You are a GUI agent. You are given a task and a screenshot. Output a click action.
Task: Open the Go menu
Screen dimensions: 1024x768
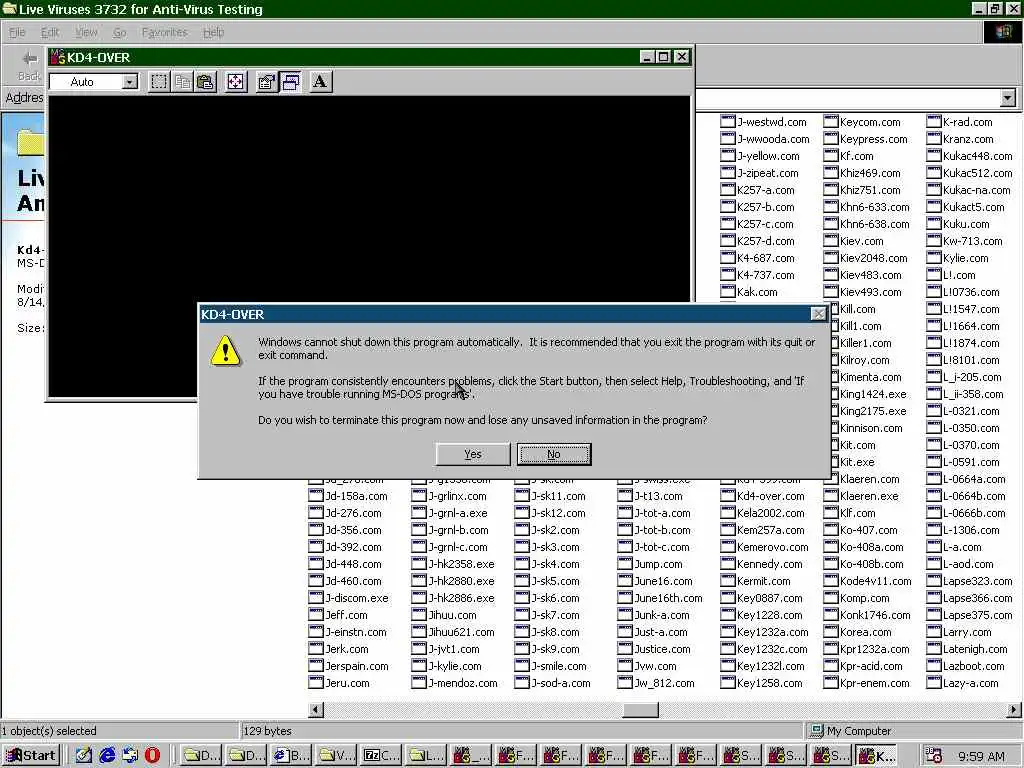pyautogui.click(x=120, y=32)
